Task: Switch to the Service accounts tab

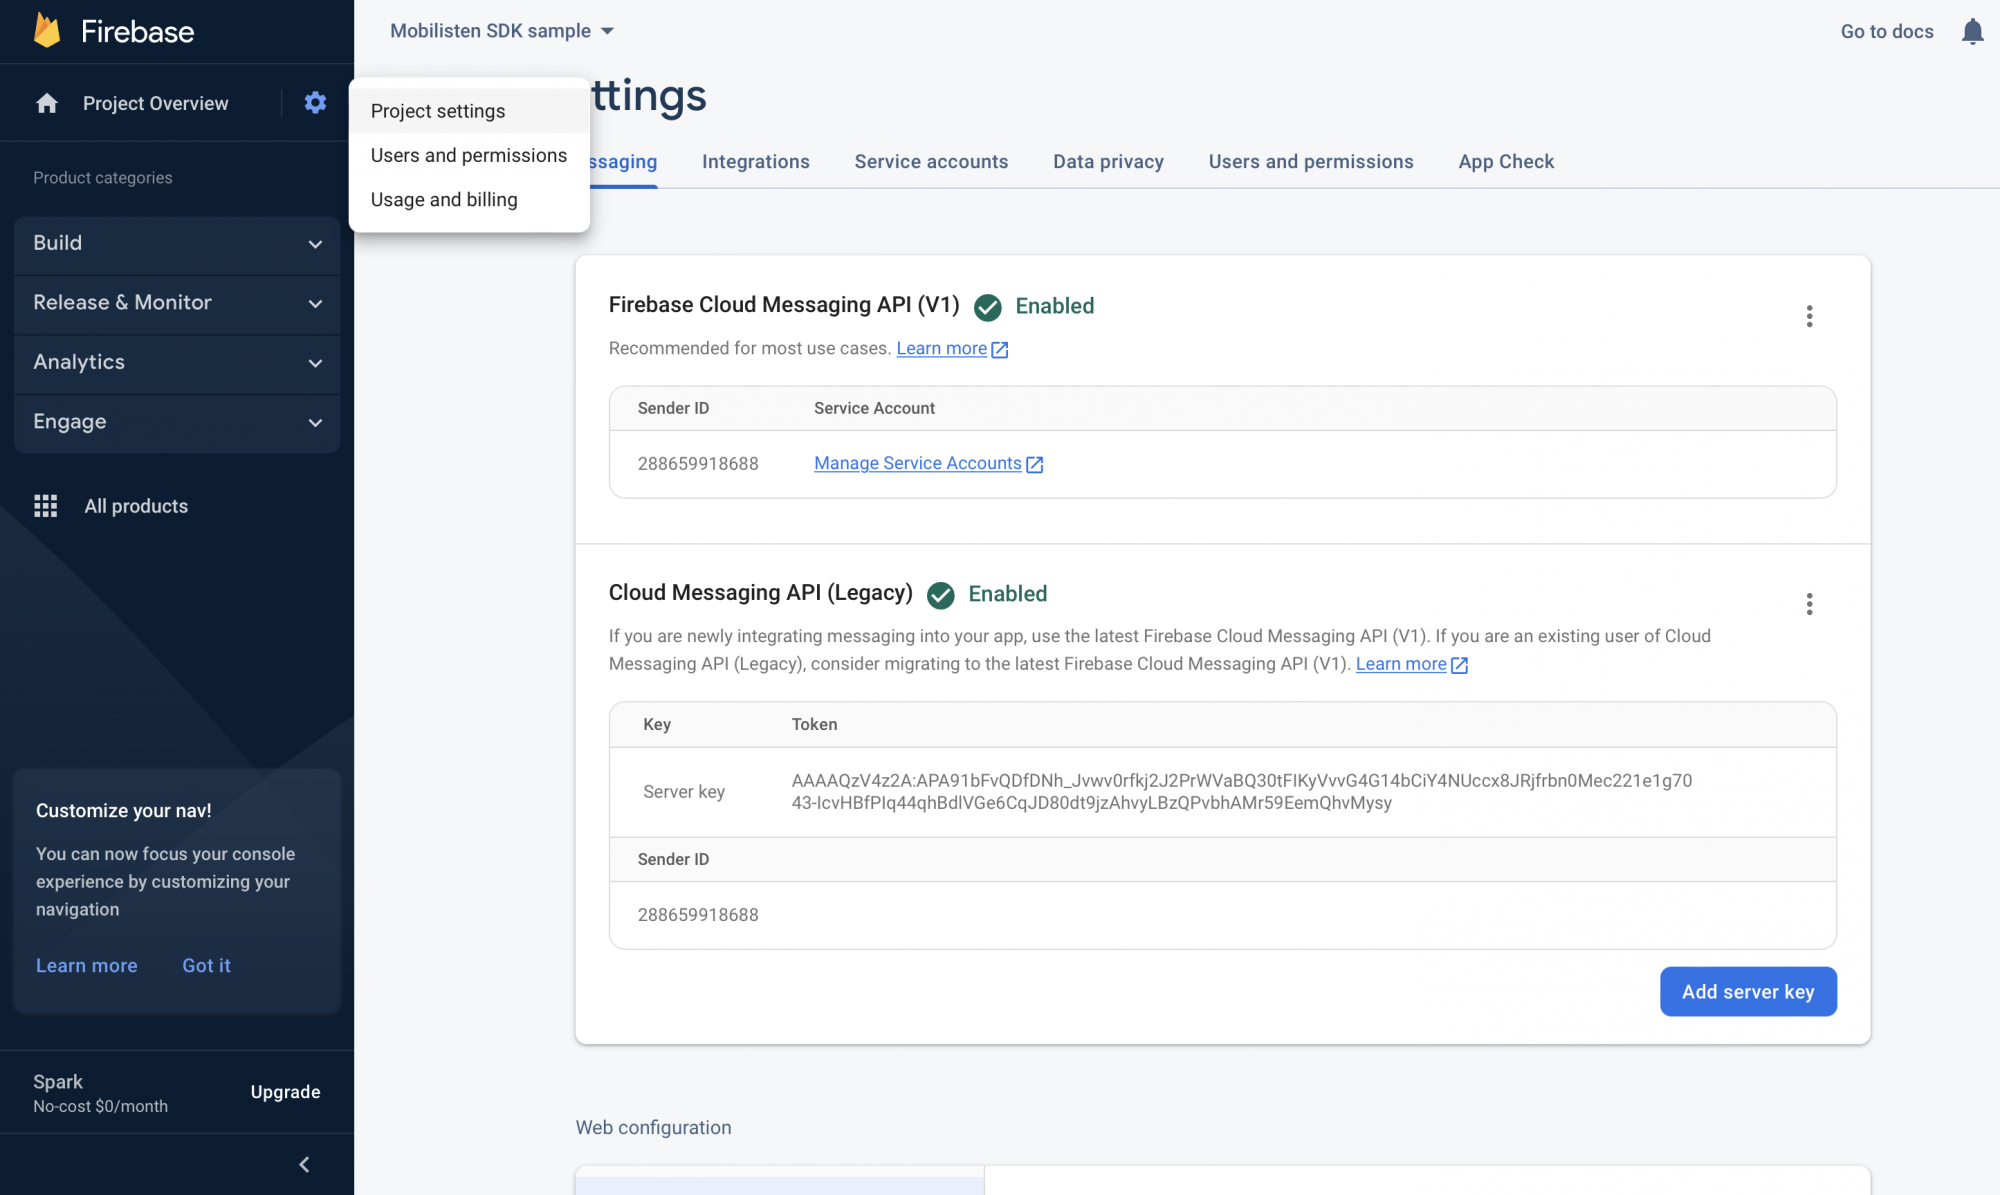Action: (x=930, y=161)
